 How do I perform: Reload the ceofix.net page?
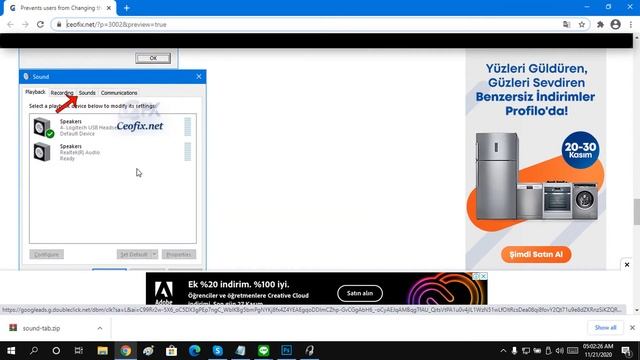coord(40,24)
